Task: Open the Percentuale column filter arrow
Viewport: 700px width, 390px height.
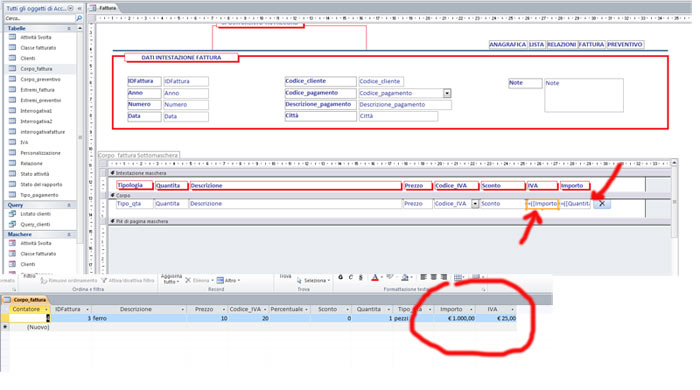Action: (x=306, y=309)
